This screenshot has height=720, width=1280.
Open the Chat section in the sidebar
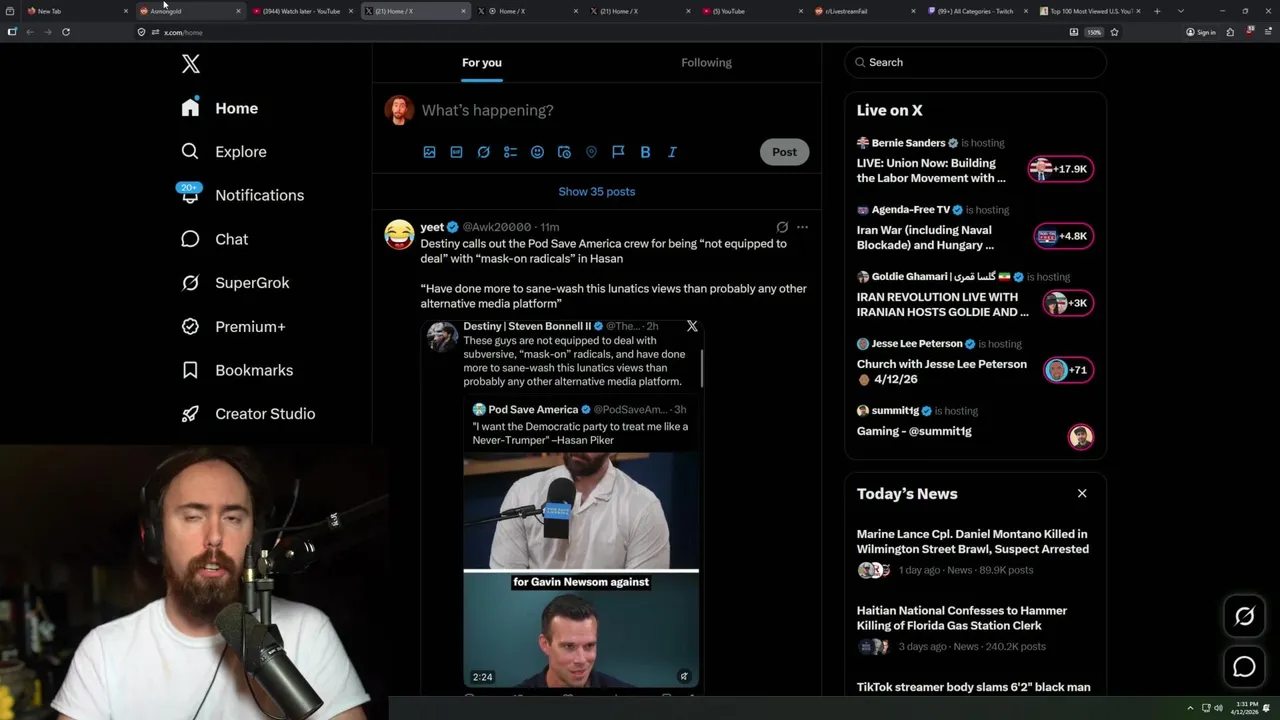click(x=214, y=239)
